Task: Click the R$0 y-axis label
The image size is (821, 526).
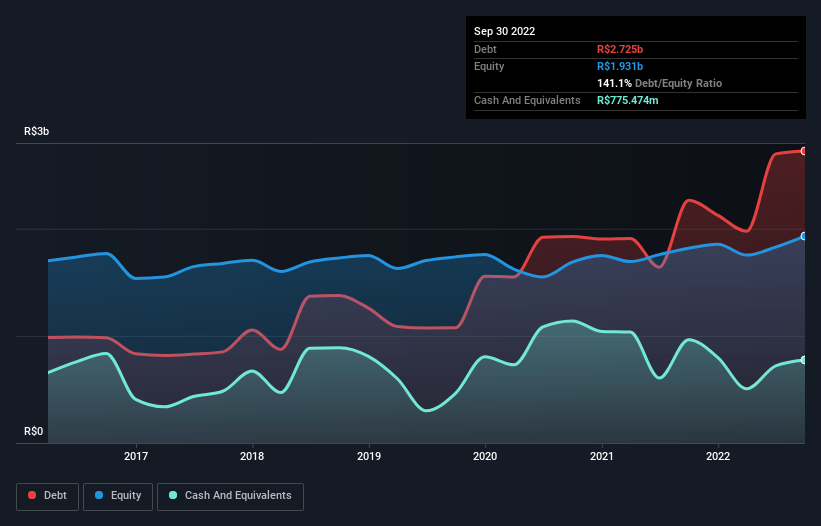Action: 34,431
